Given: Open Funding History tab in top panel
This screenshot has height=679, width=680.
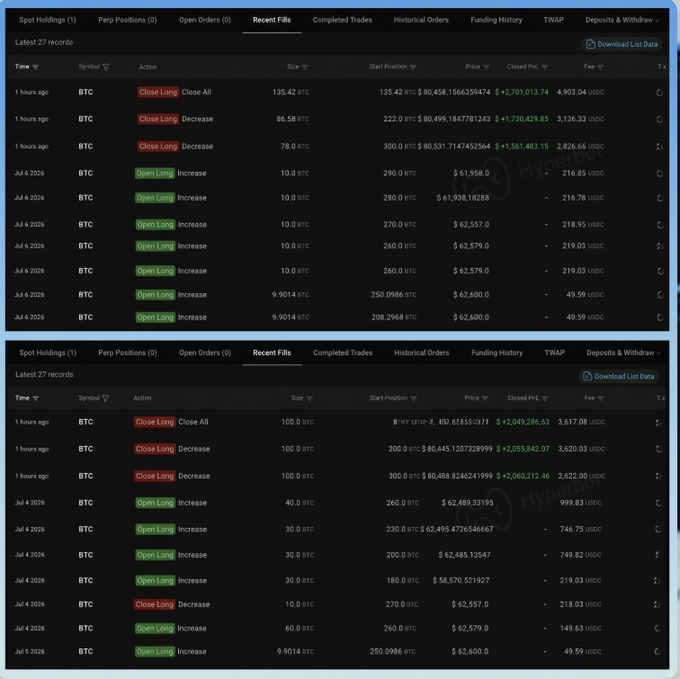Looking at the screenshot, I should coord(496,20).
